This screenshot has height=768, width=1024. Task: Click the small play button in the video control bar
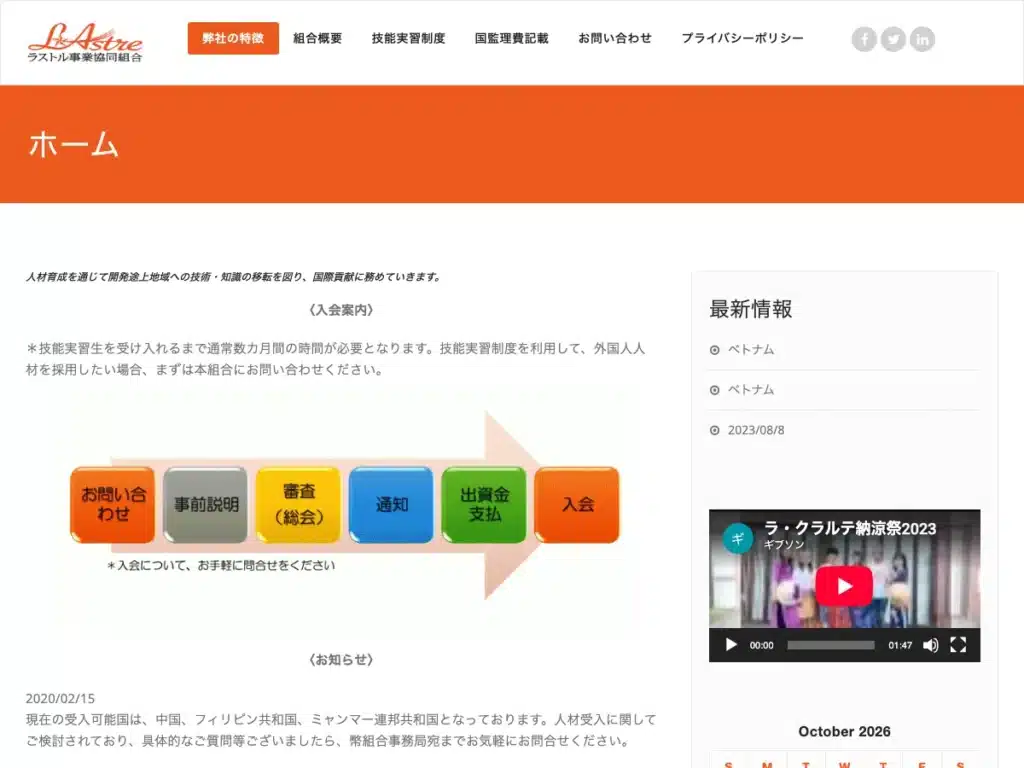pyautogui.click(x=731, y=645)
